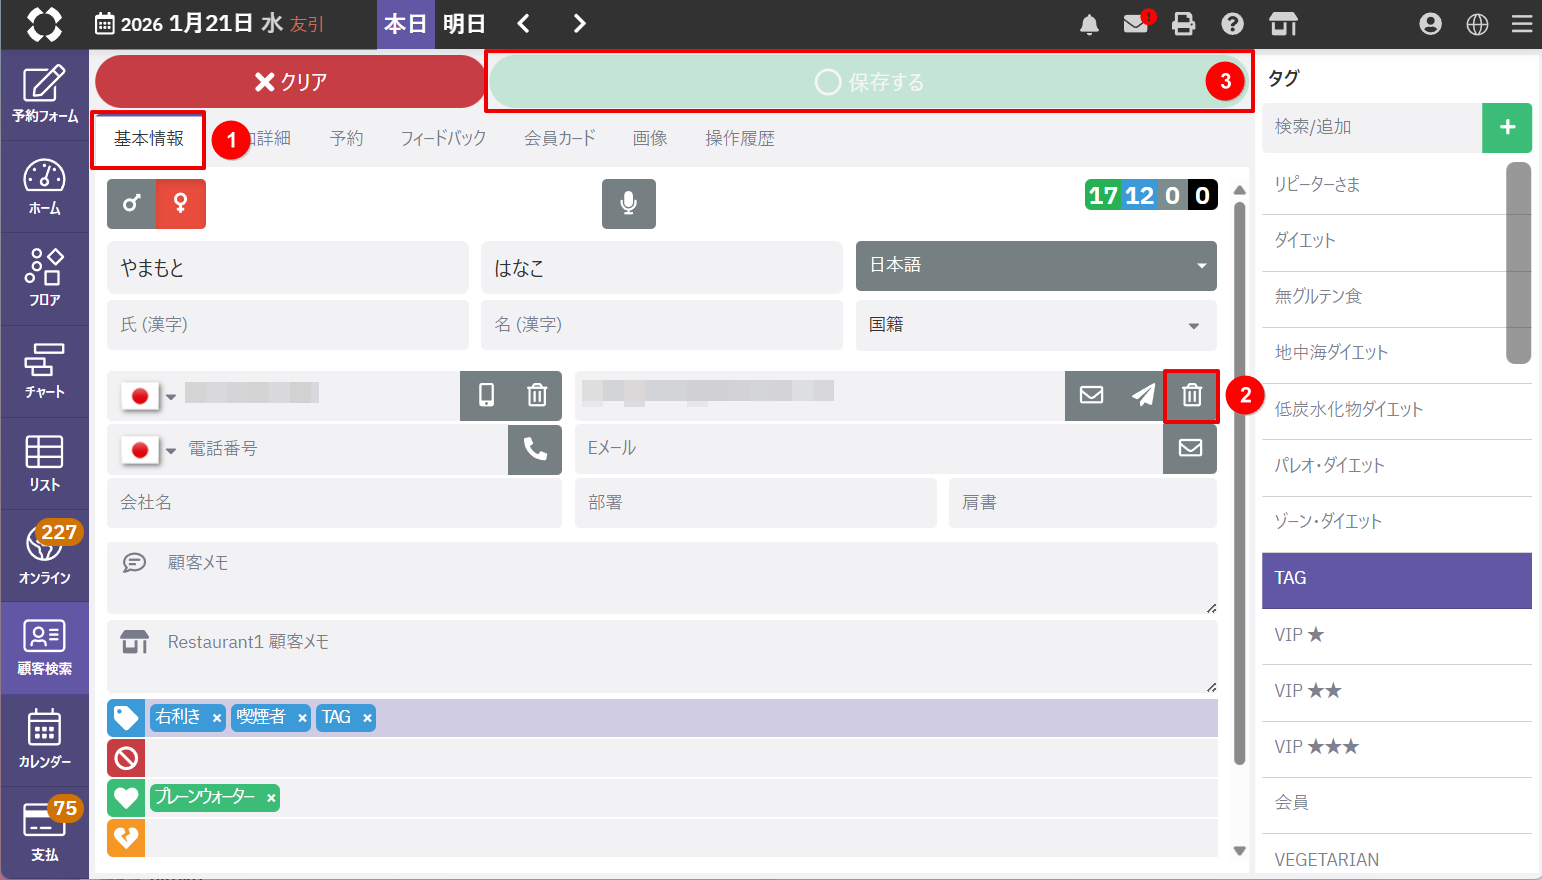
Task: Click the store icon in top bar
Action: pyautogui.click(x=1283, y=24)
